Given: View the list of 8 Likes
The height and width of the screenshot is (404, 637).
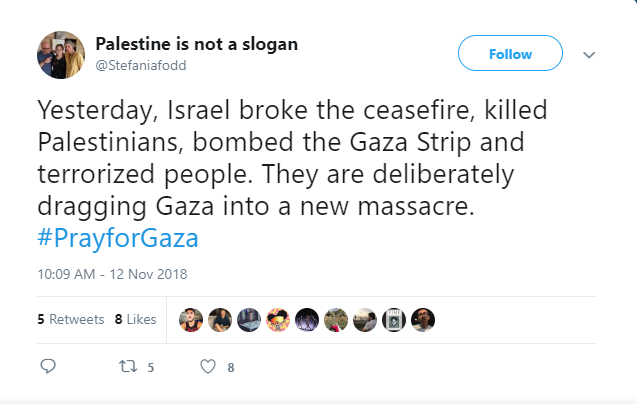Looking at the screenshot, I should click(135, 319).
